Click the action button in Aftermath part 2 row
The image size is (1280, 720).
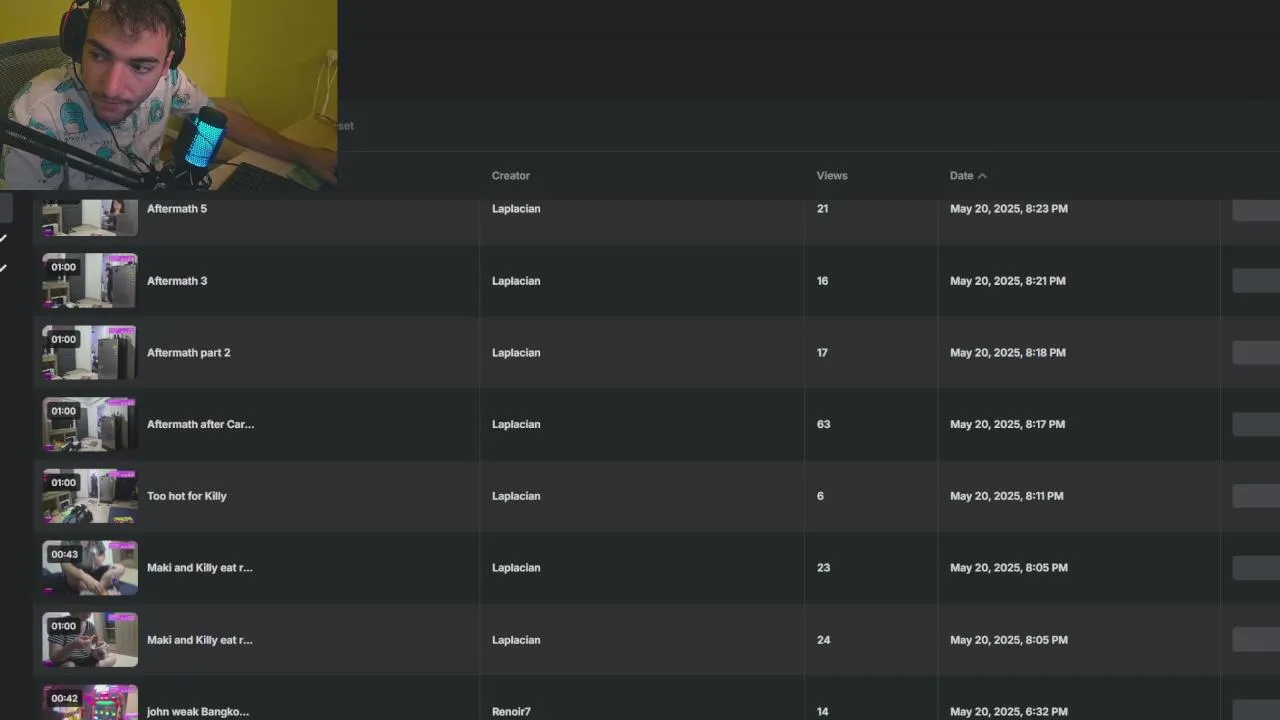[1256, 353]
